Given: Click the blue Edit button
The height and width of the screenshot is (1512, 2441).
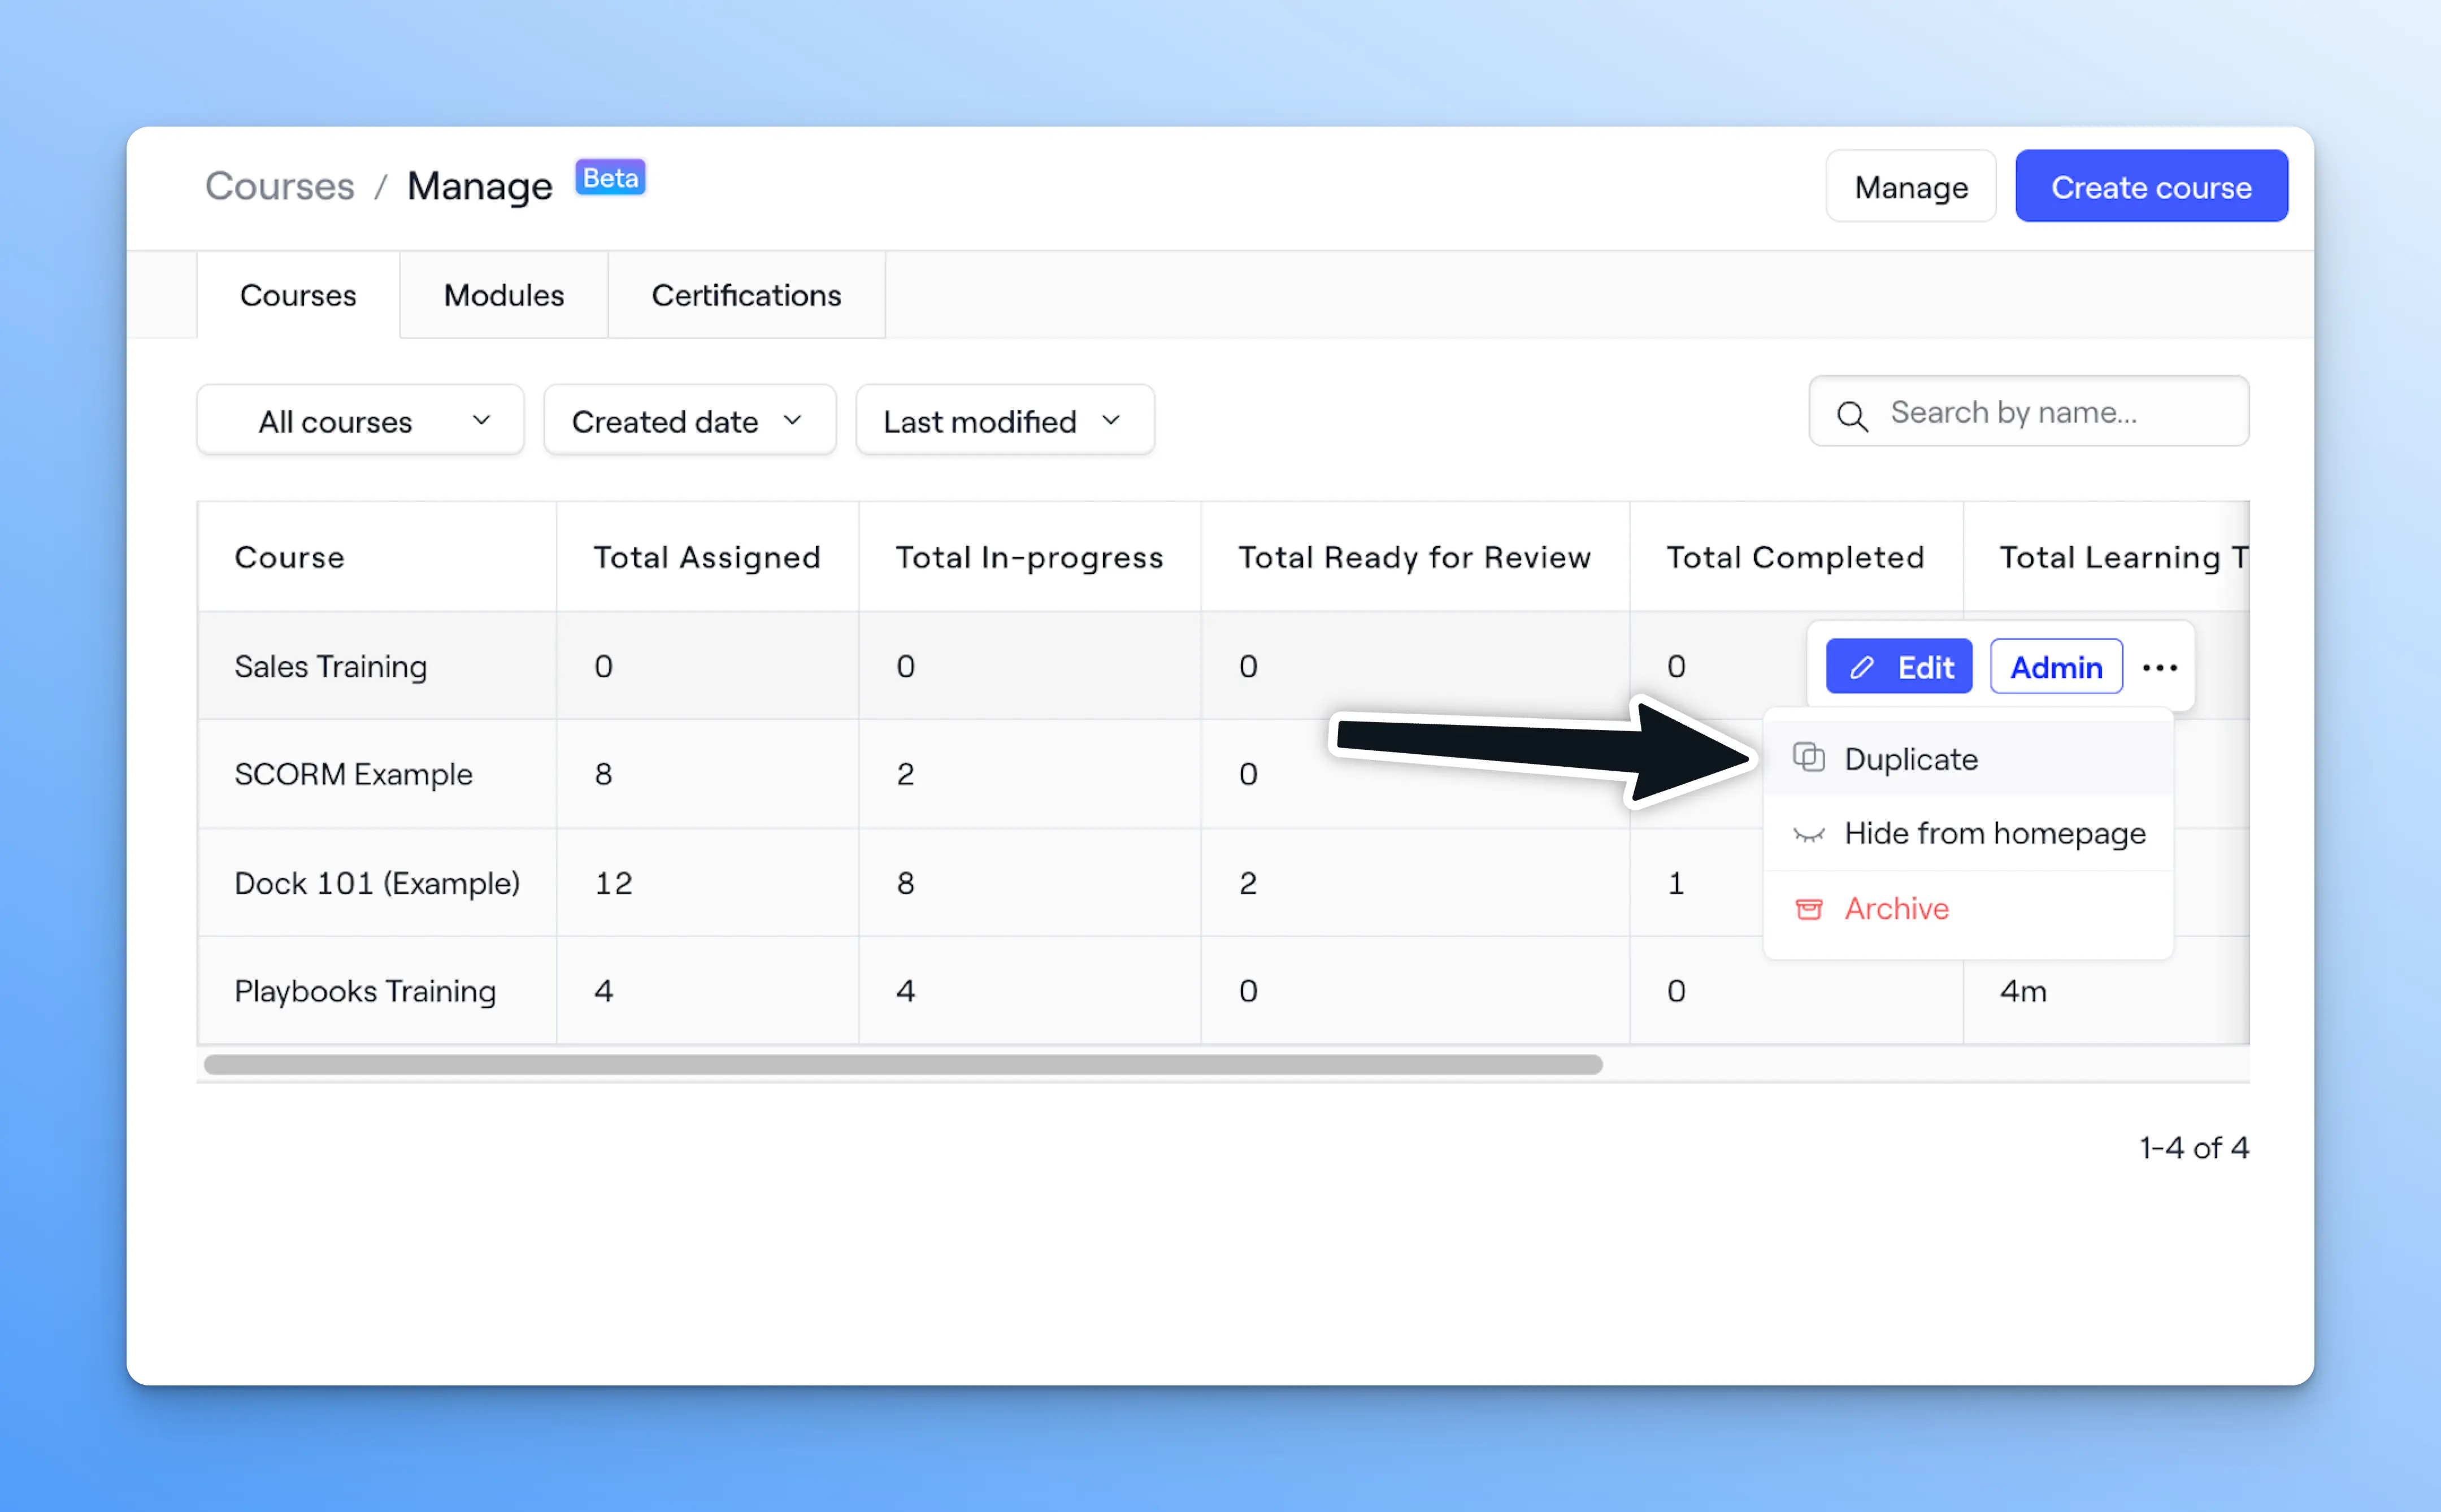Looking at the screenshot, I should 1899,667.
